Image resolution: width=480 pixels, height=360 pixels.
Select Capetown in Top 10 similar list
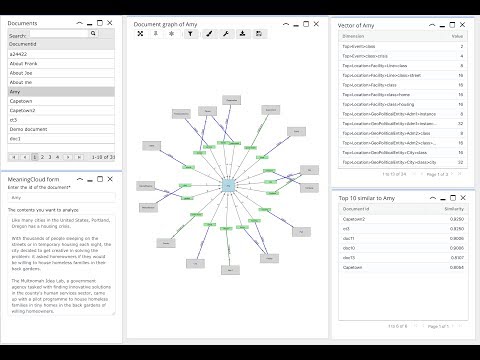pyautogui.click(x=403, y=267)
